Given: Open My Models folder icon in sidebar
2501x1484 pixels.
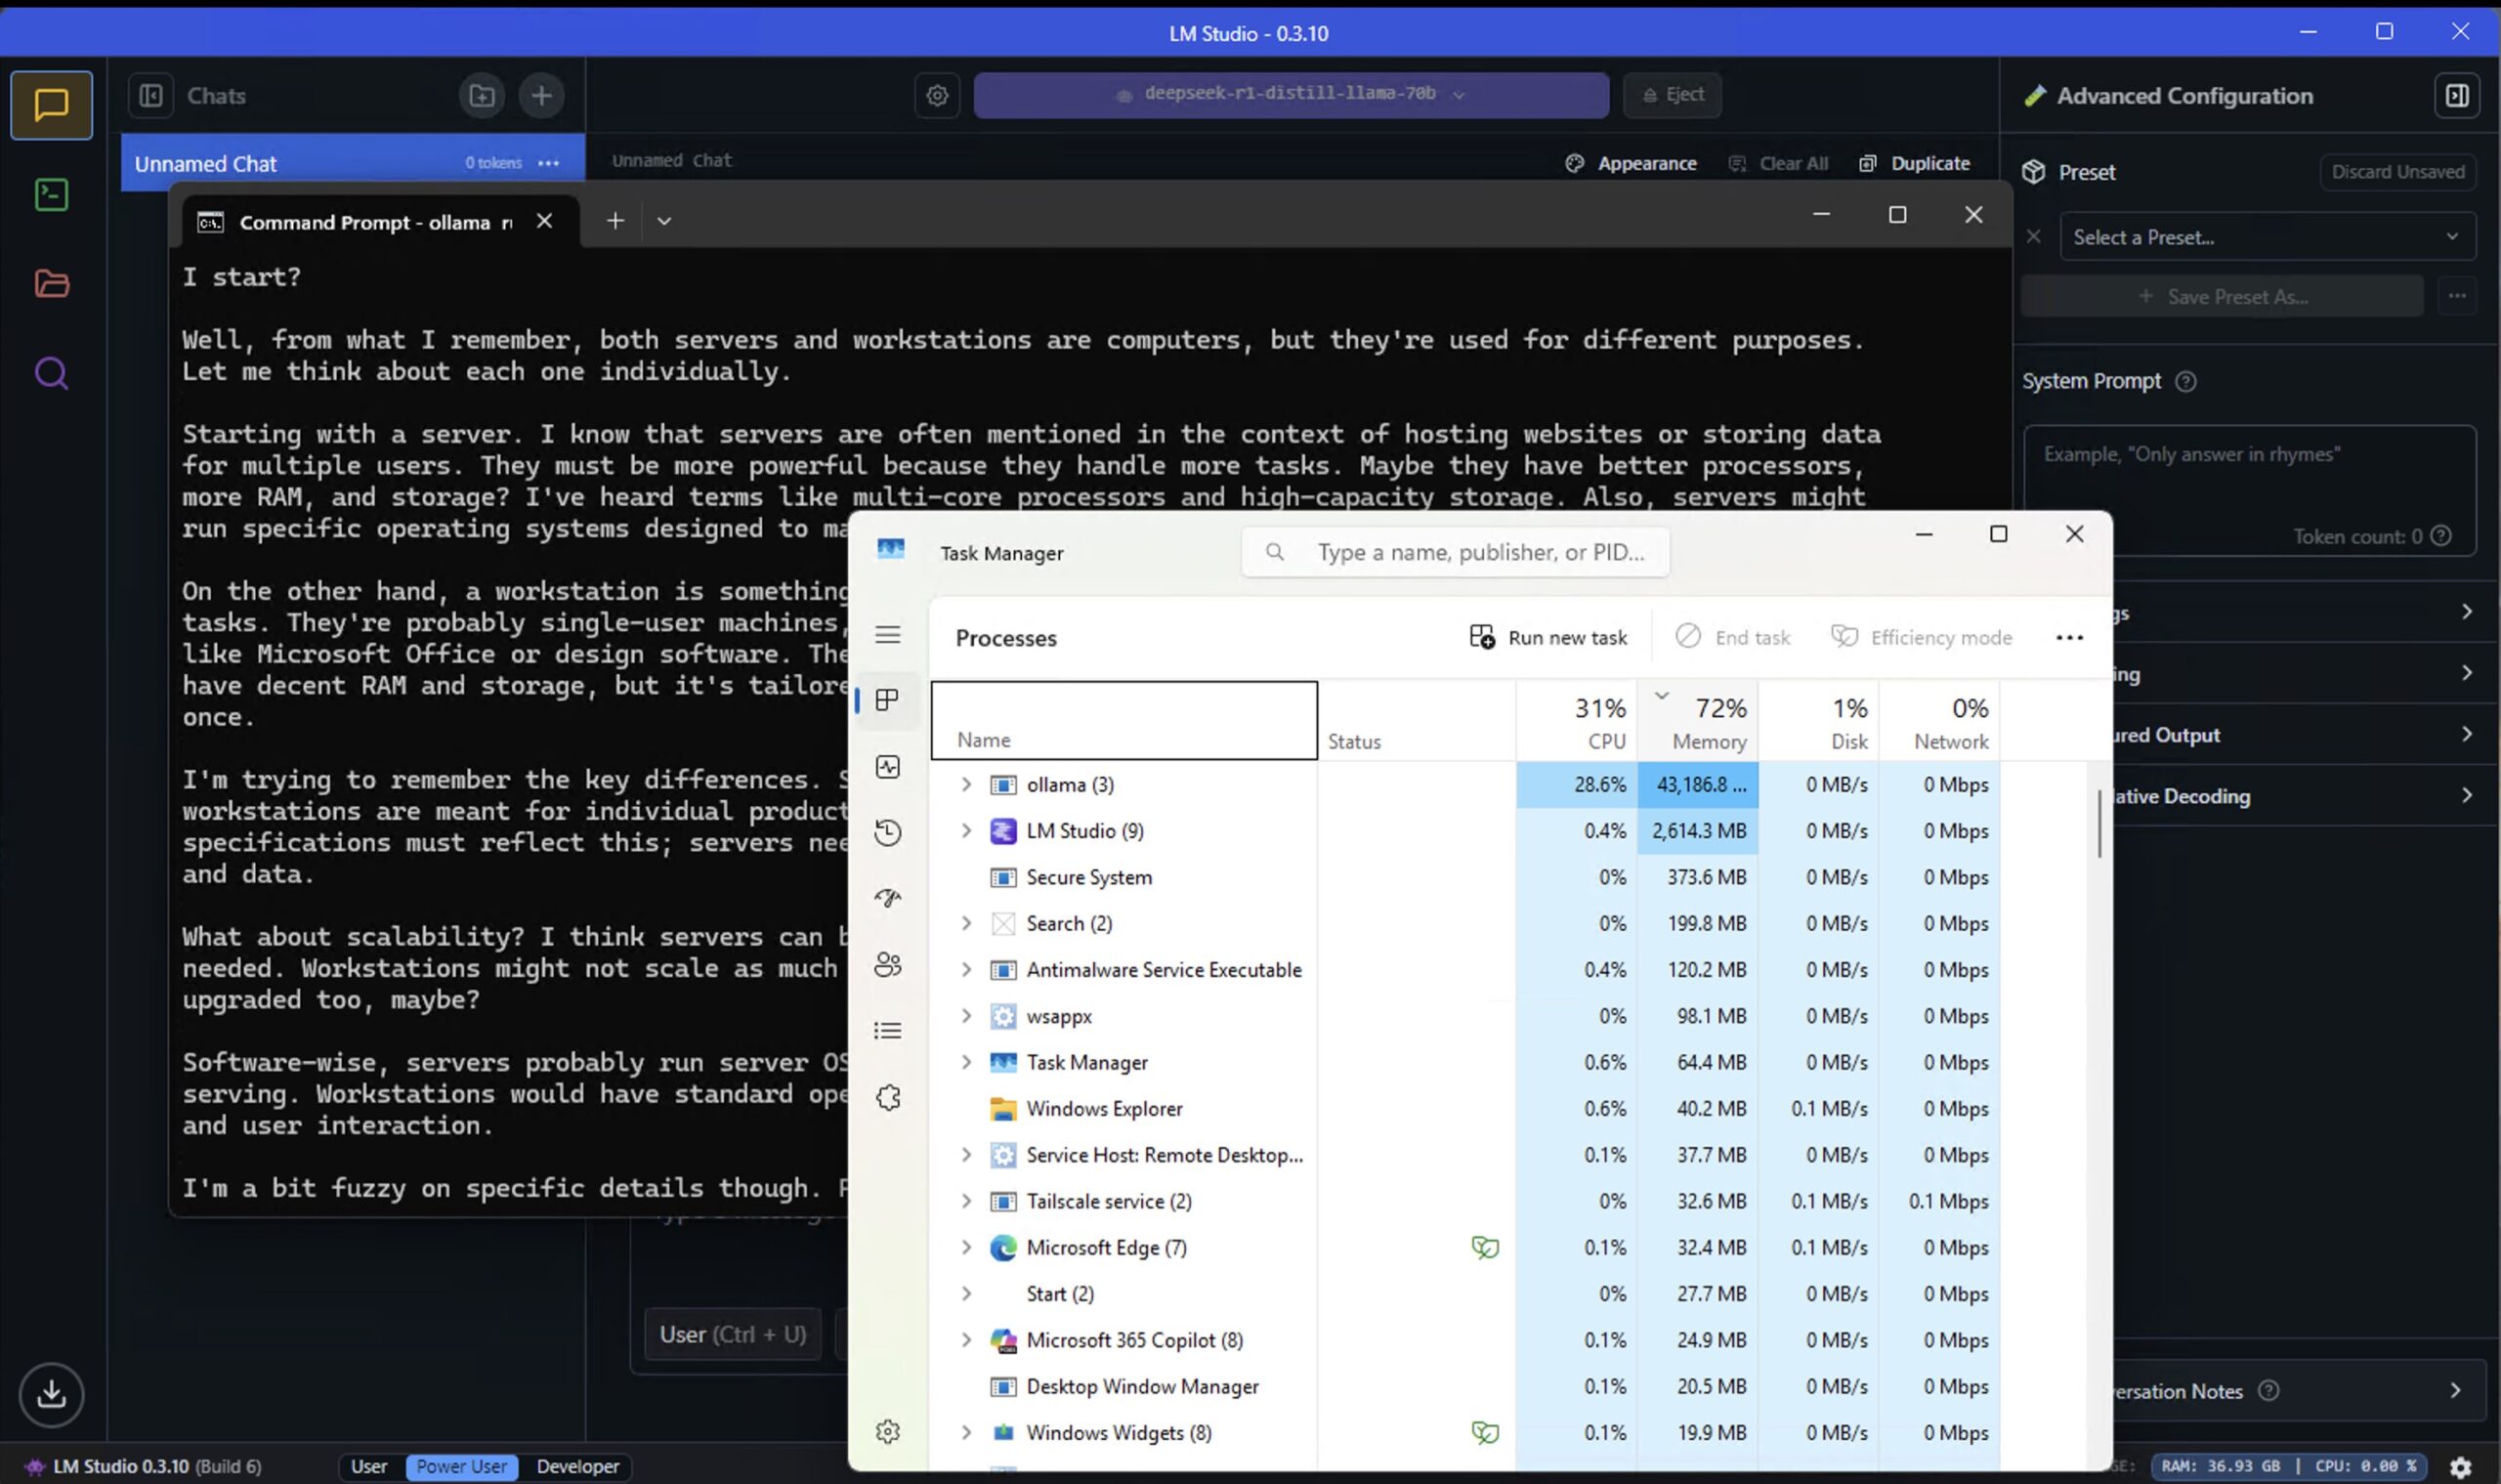Looking at the screenshot, I should pos(51,283).
